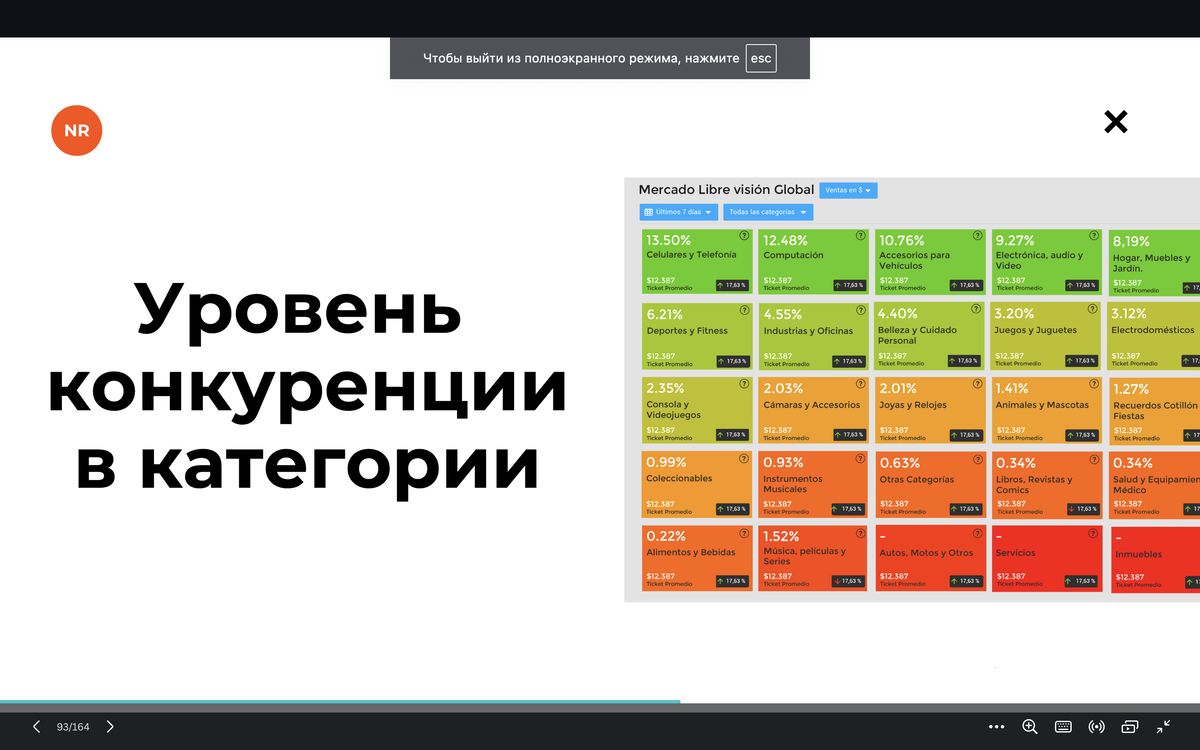
Task: Click the 4.55% Industrias y Oficinas tile
Action: (813, 335)
